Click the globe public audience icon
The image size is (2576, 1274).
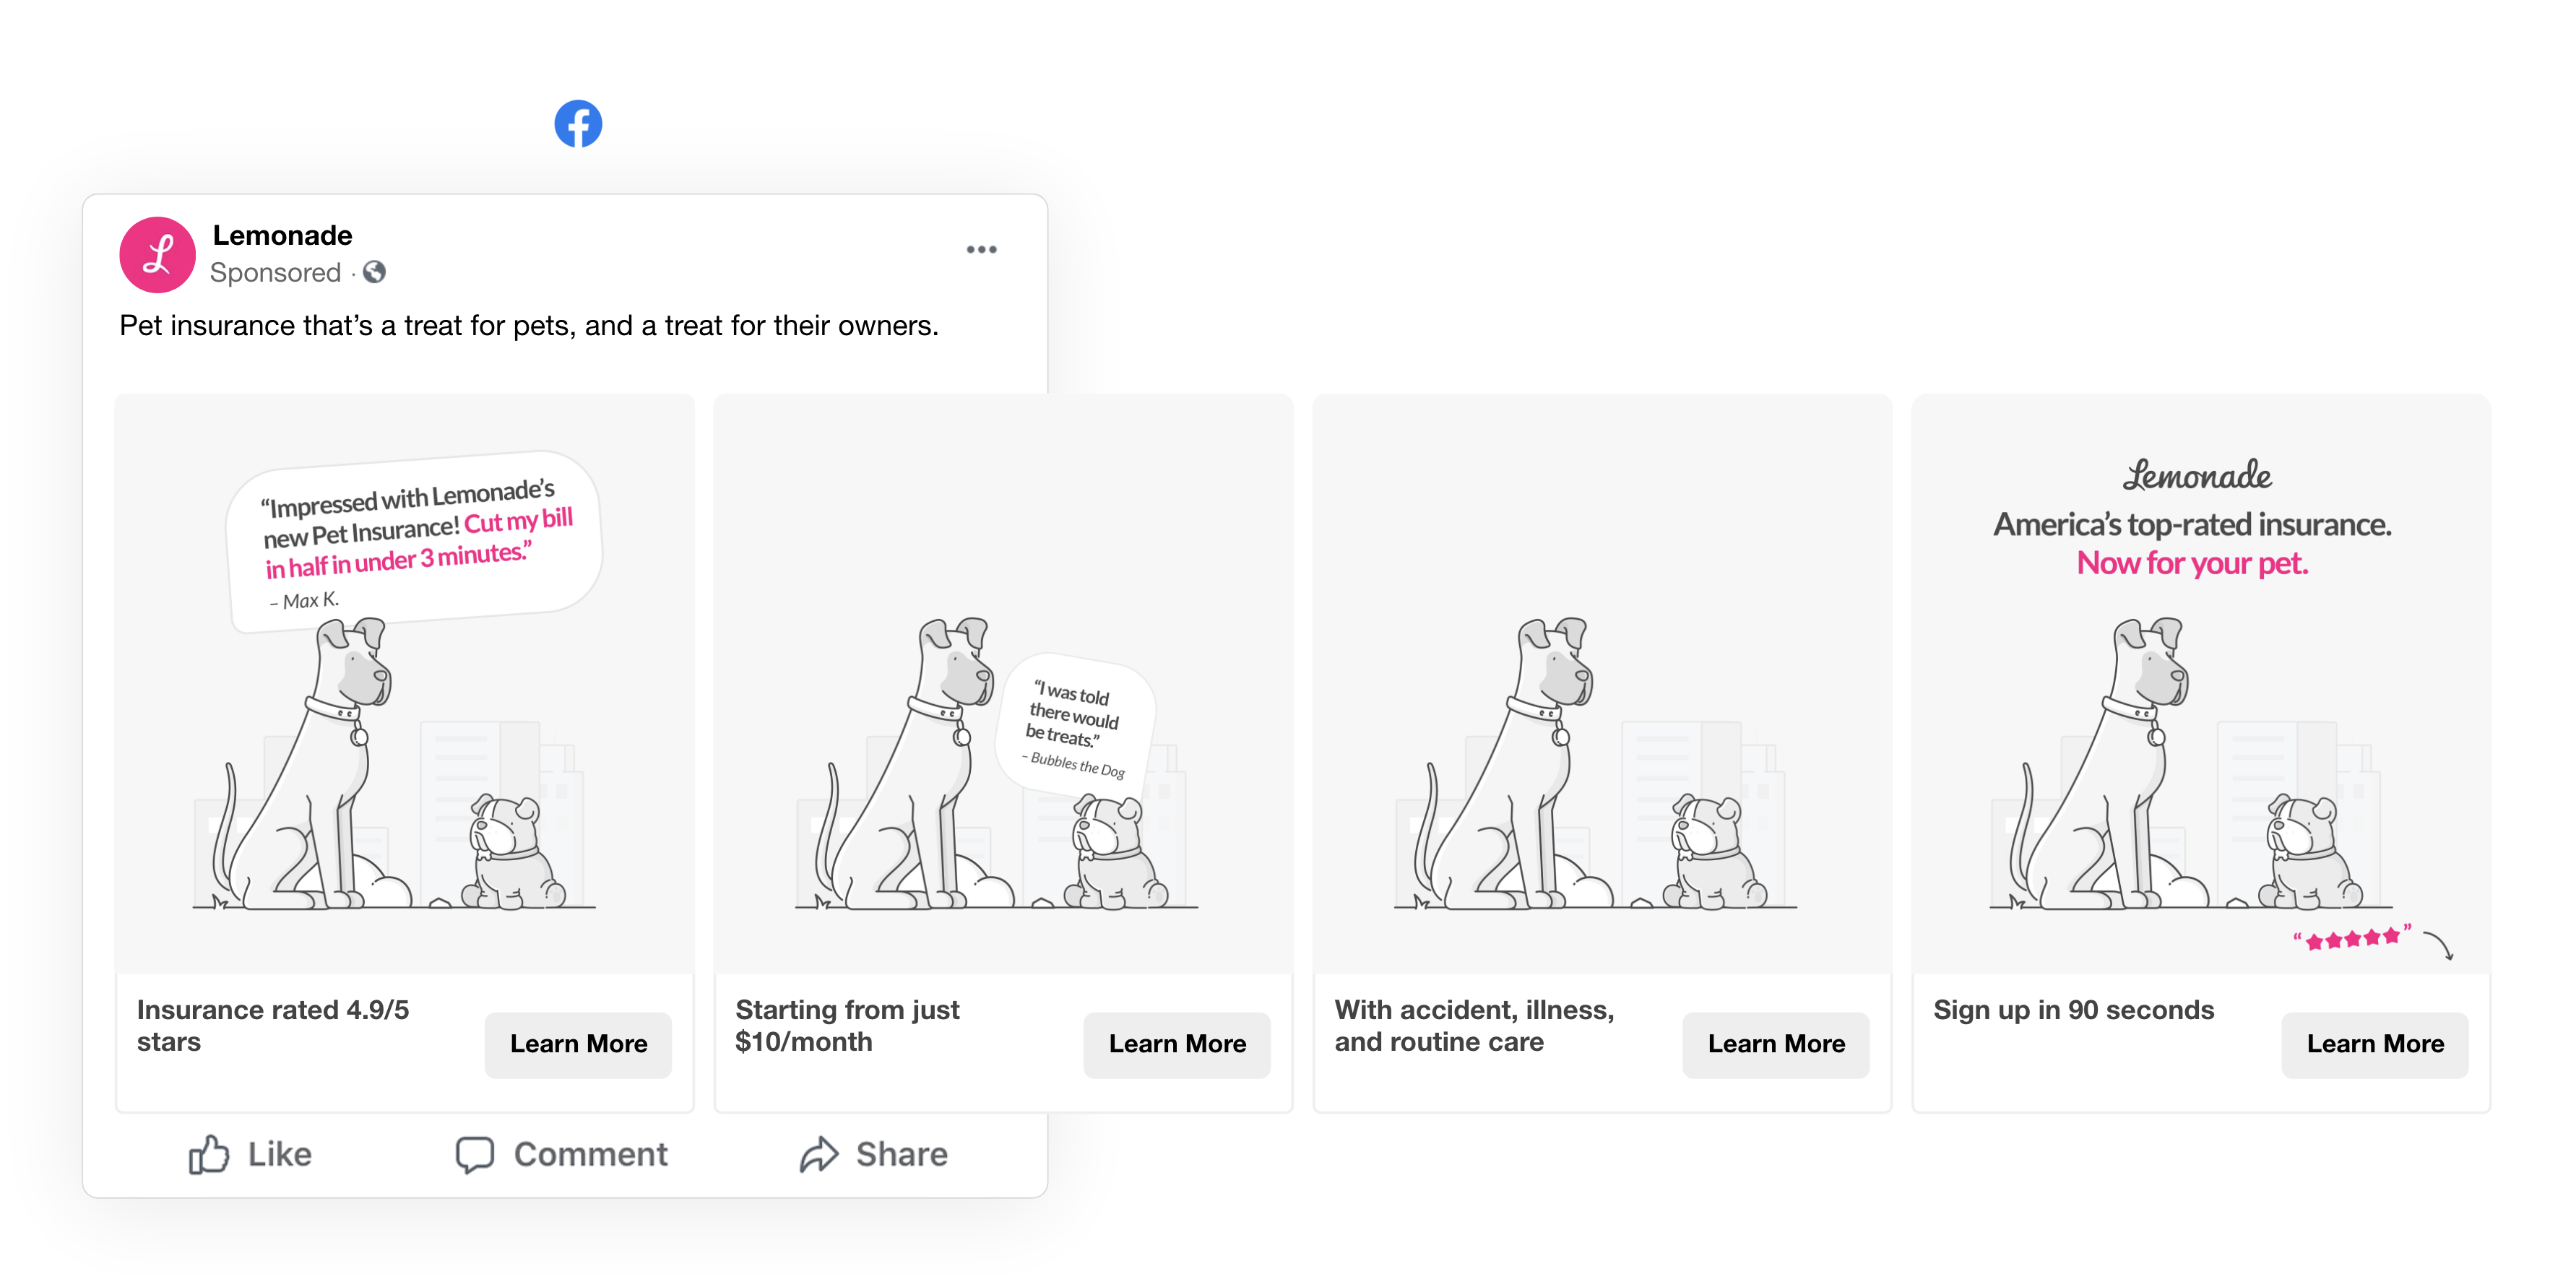point(374,272)
